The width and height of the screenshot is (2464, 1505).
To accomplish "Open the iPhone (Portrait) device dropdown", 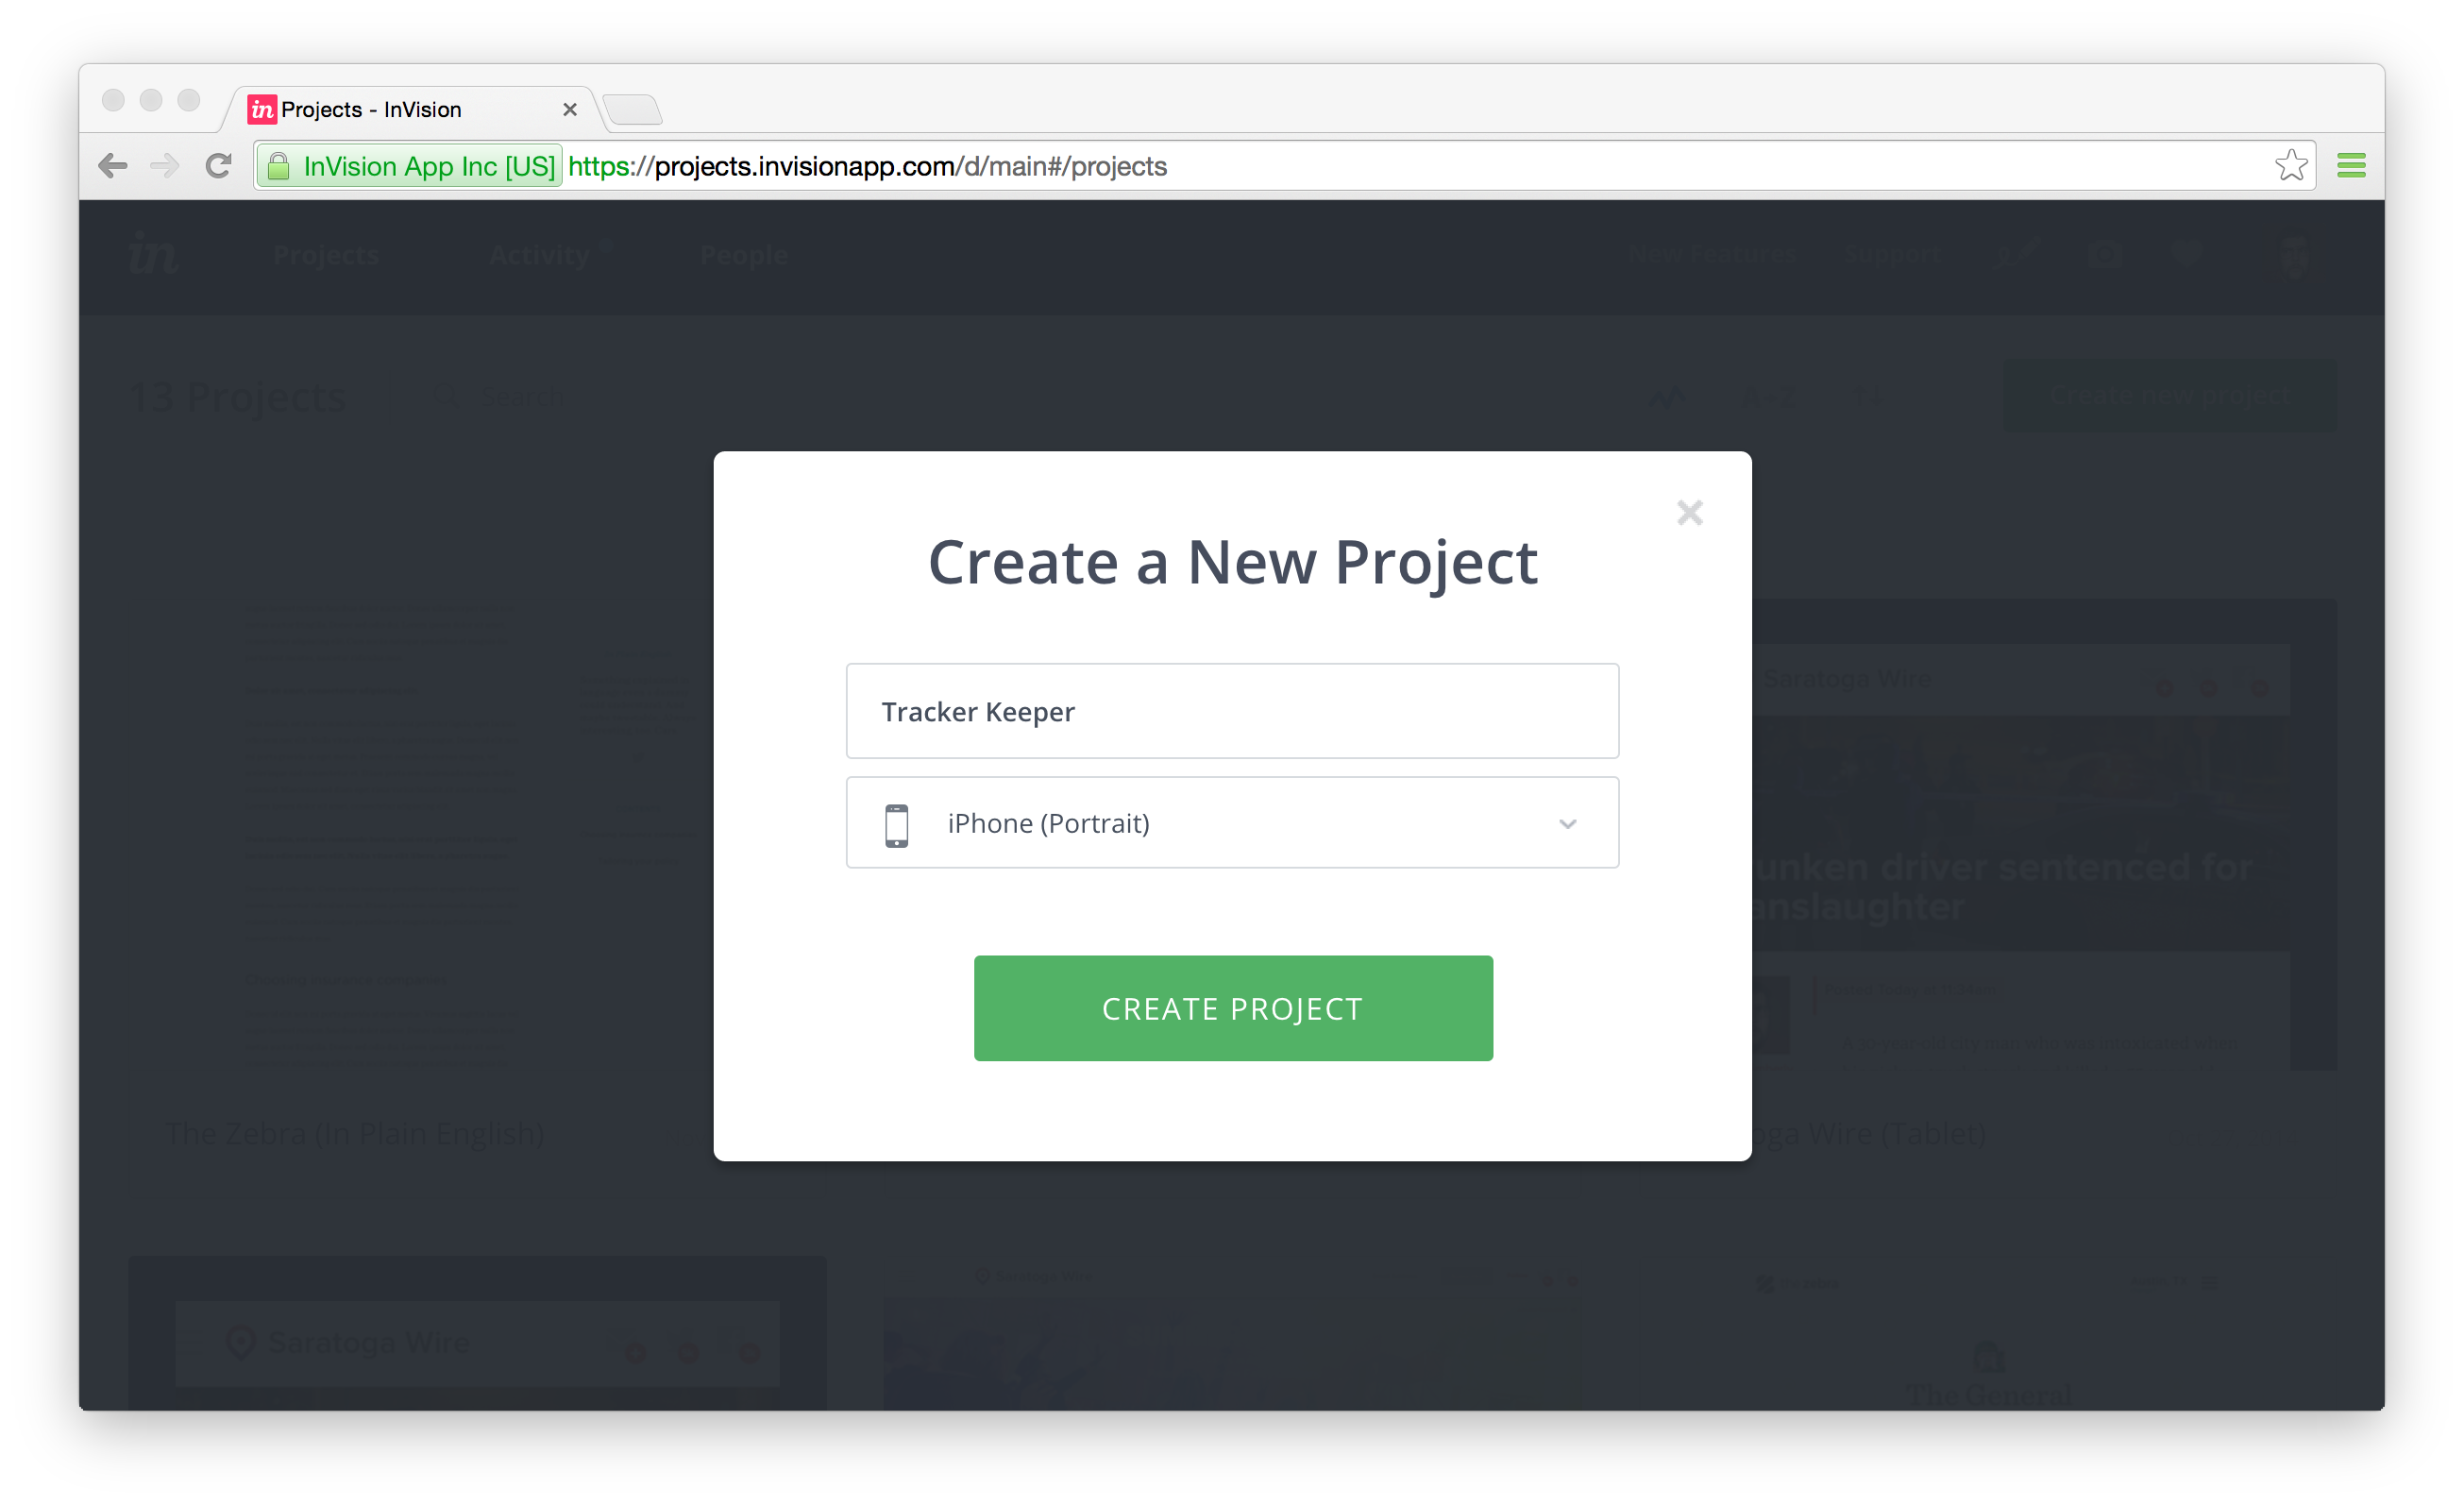I will [1231, 823].
